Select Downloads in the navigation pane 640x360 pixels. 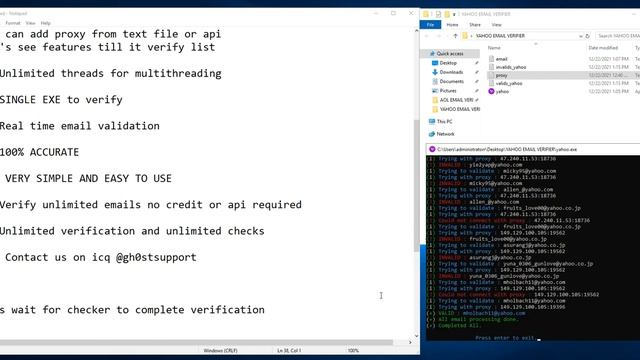point(451,72)
